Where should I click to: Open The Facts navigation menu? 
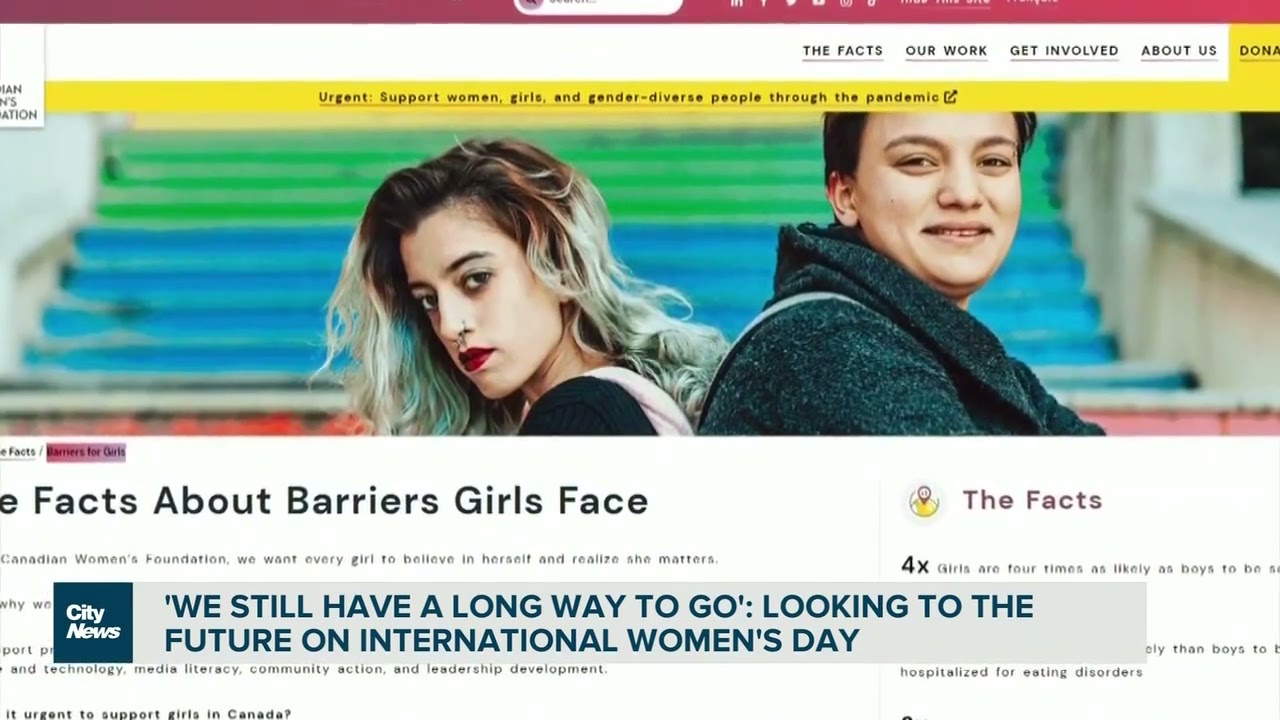pyautogui.click(x=842, y=51)
